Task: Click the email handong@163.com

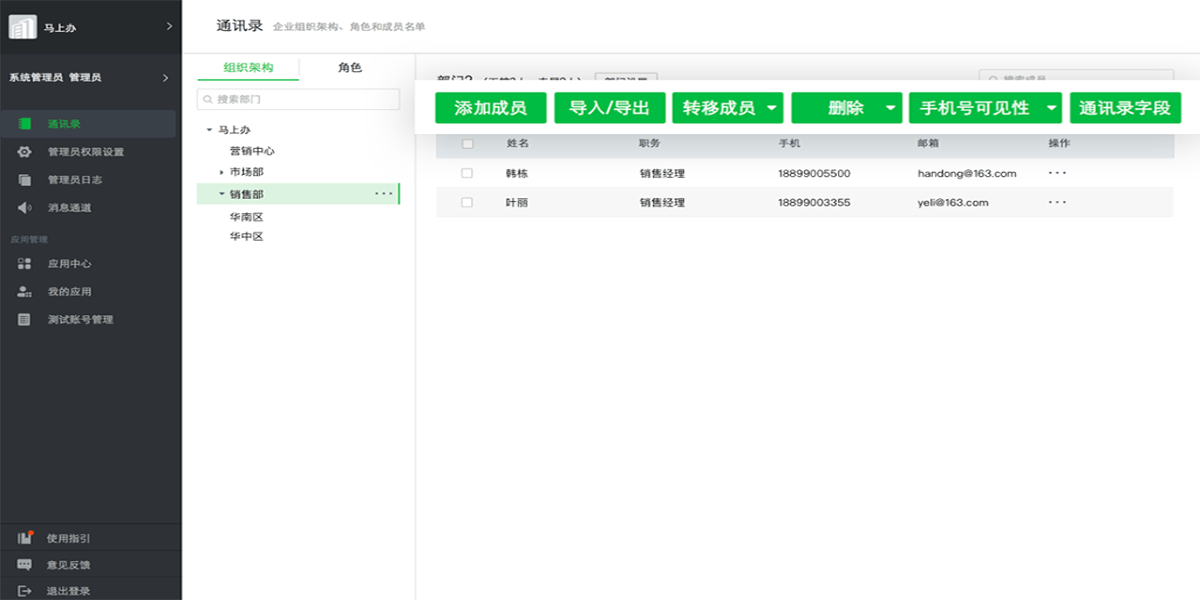Action: (x=967, y=173)
